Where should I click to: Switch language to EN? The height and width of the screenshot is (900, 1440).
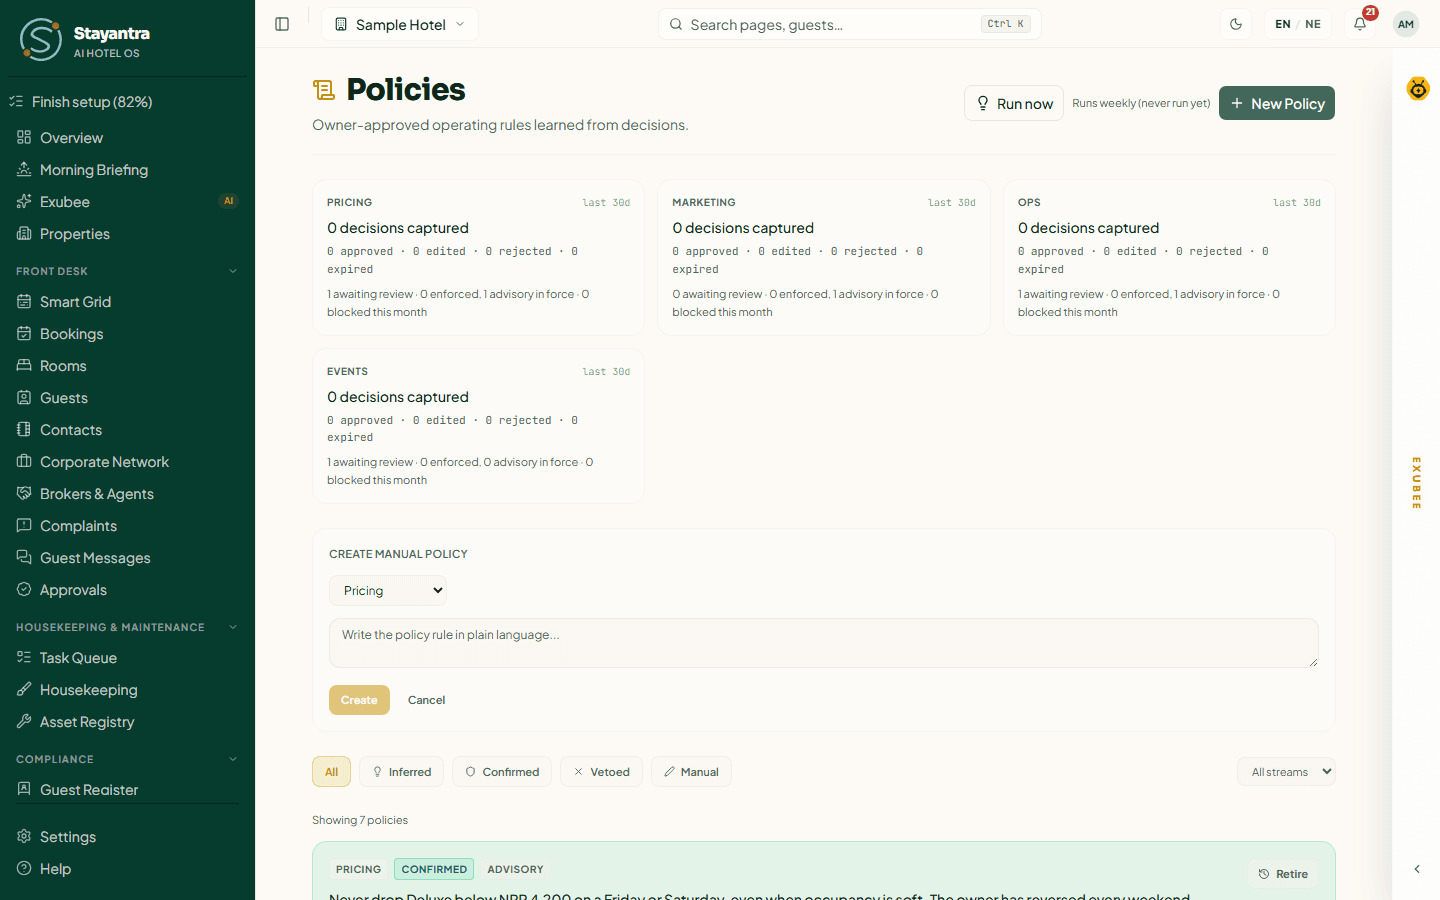coord(1283,24)
